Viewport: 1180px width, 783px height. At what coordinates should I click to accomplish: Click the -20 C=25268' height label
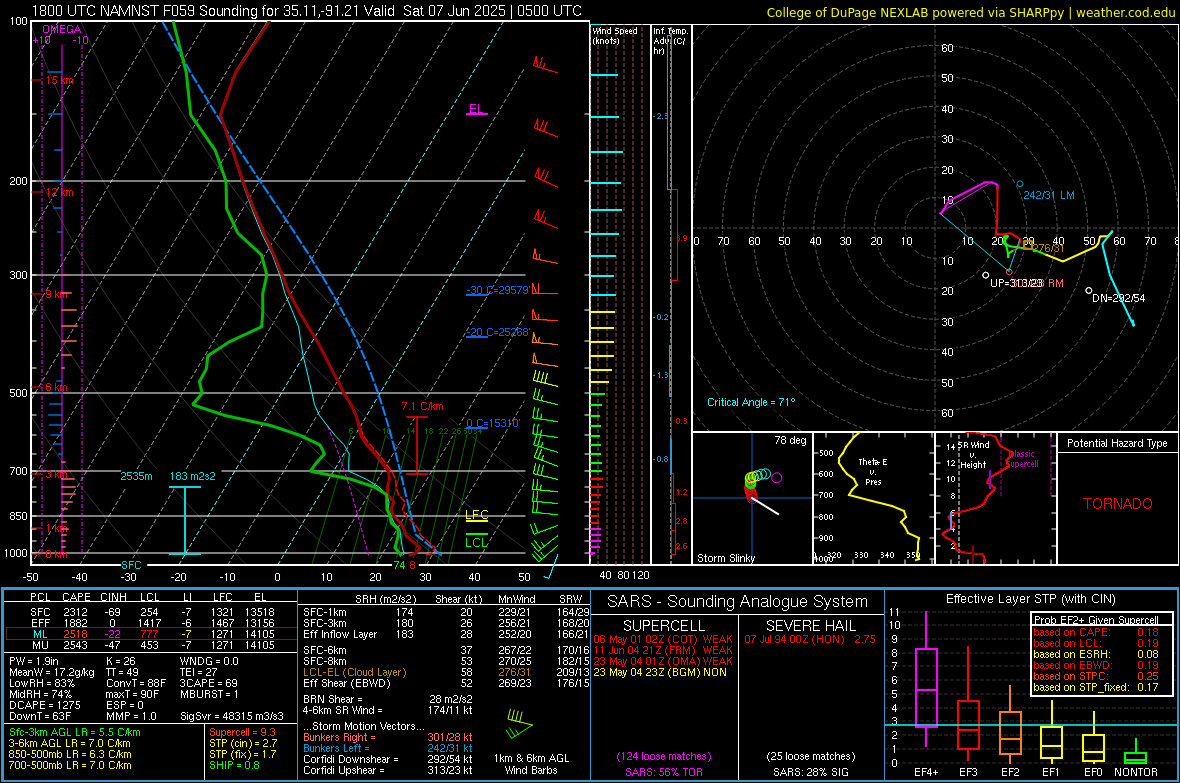click(x=498, y=332)
